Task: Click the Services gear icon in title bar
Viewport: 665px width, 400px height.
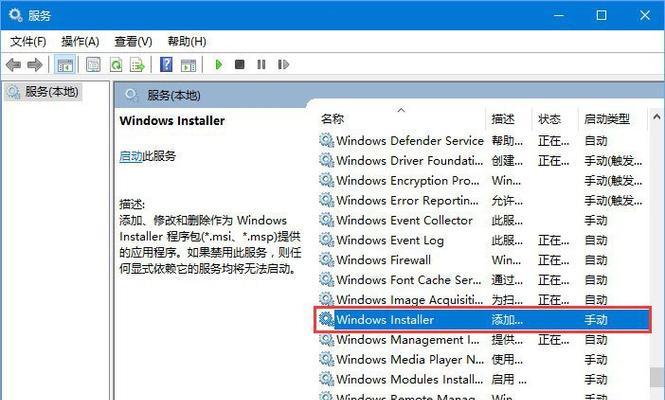Action: point(16,15)
